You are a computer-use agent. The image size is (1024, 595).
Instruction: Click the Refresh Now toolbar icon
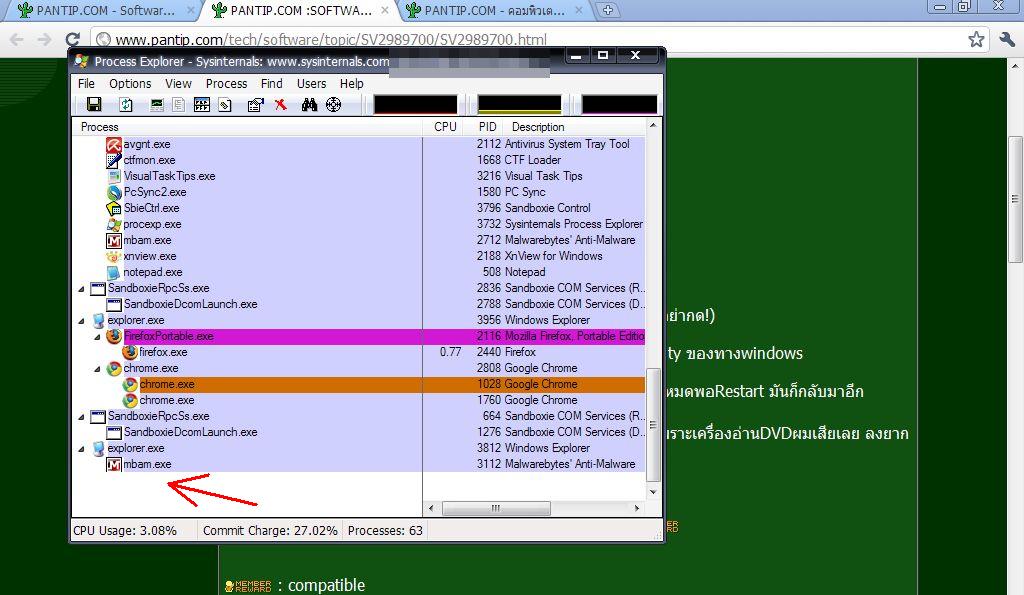coord(126,105)
